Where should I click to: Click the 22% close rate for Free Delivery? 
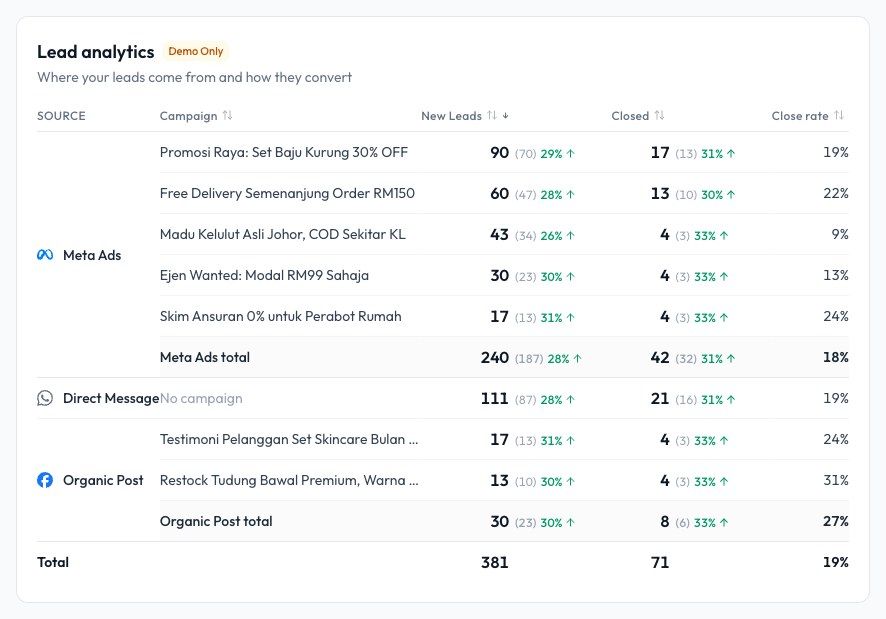[x=836, y=193]
